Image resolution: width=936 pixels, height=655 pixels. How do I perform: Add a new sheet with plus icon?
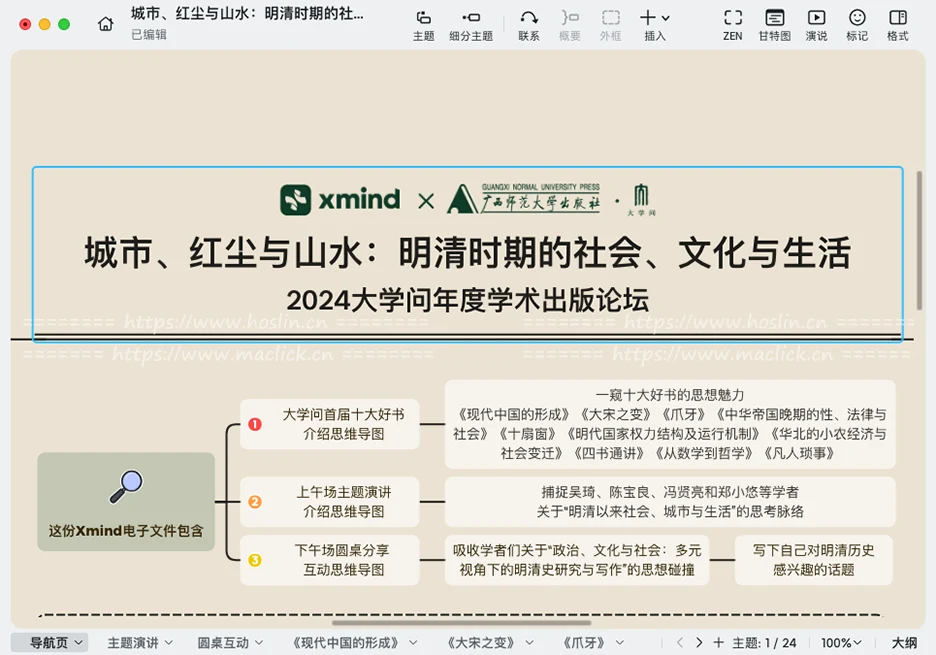(719, 642)
